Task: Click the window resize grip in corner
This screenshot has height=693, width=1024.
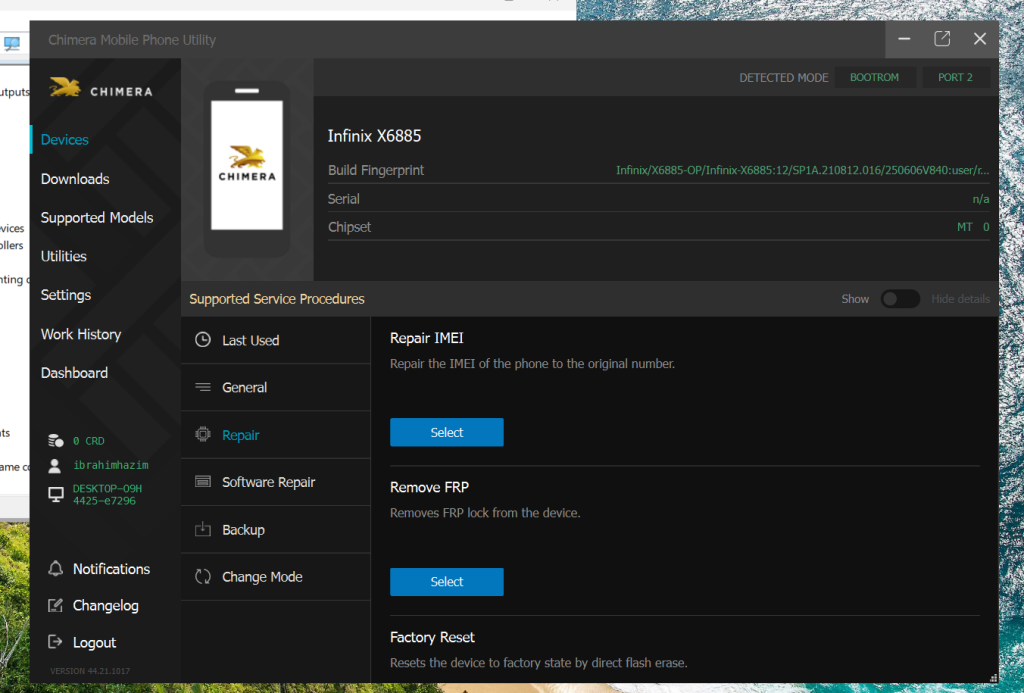Action: [993, 678]
